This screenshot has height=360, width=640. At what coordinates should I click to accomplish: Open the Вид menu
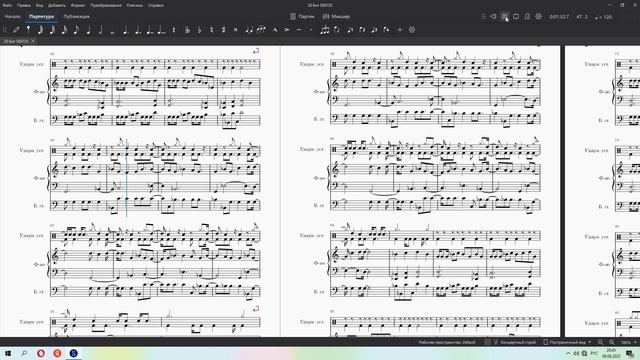(39, 5)
